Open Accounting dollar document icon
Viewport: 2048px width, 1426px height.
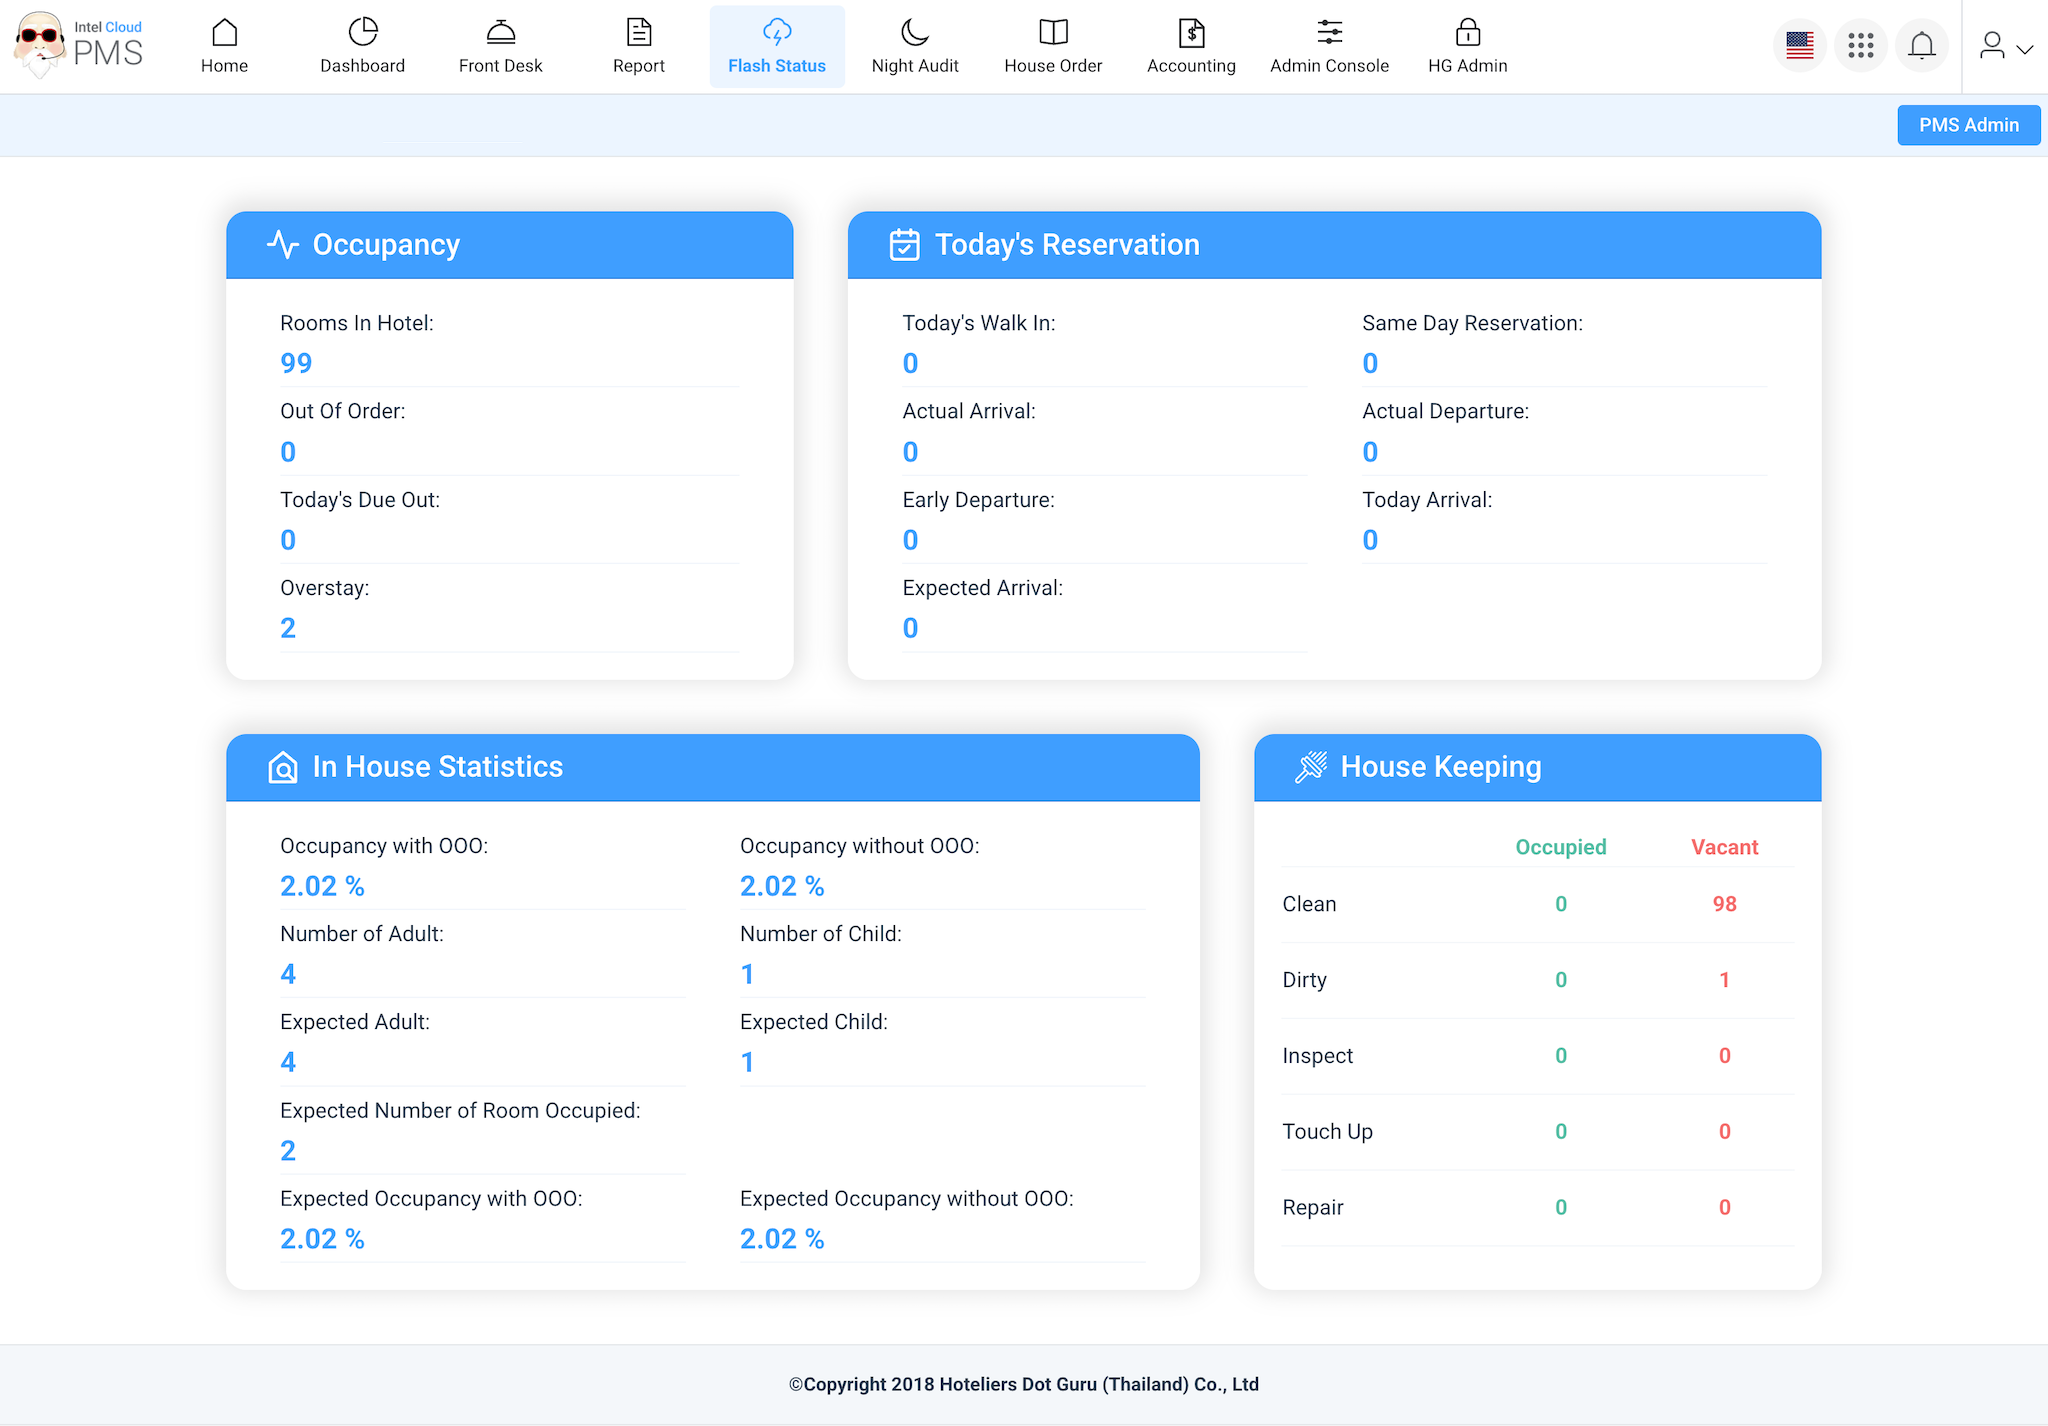pos(1191,33)
